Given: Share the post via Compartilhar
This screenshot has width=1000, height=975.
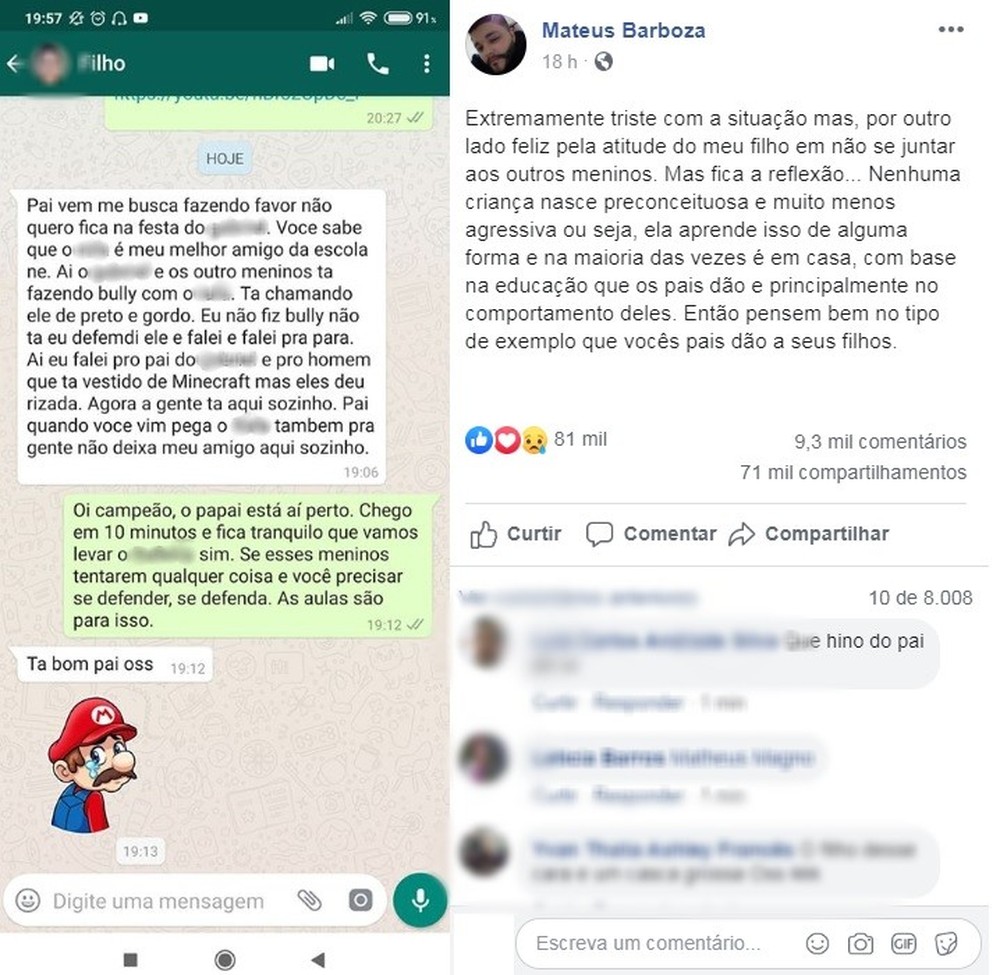Looking at the screenshot, I should (x=809, y=534).
